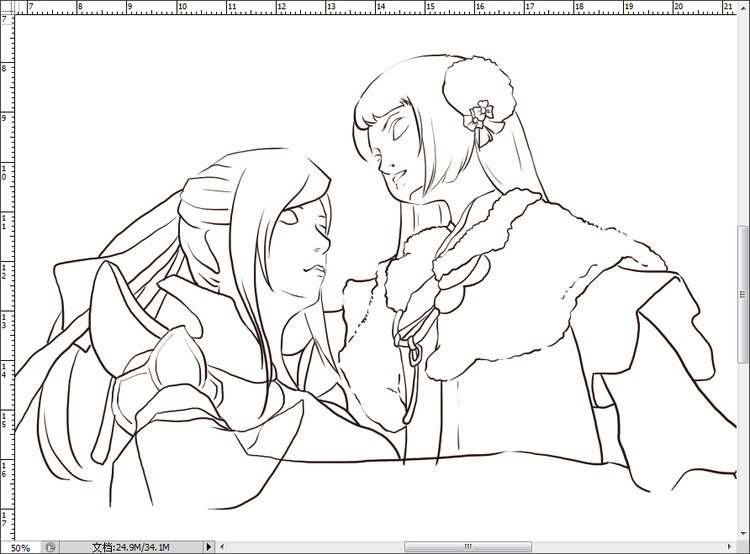Click the document size readout 文档:24.9M/34.1M
Image resolution: width=750 pixels, height=554 pixels.
pos(131,547)
